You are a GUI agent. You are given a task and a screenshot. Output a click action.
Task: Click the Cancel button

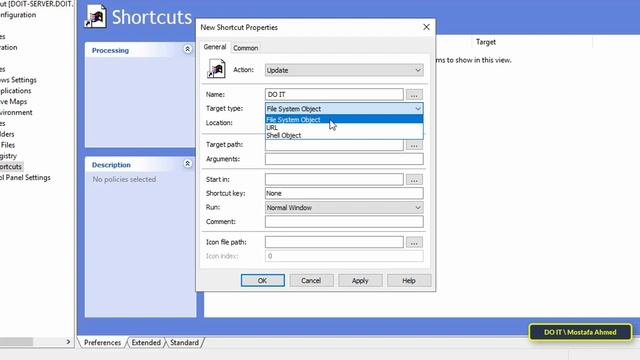311,280
